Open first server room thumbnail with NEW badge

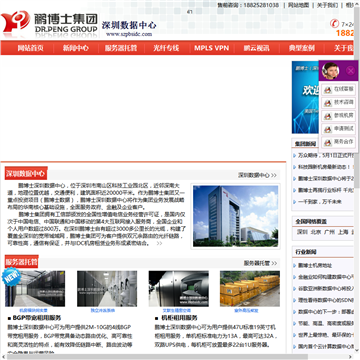[x=35, y=288]
